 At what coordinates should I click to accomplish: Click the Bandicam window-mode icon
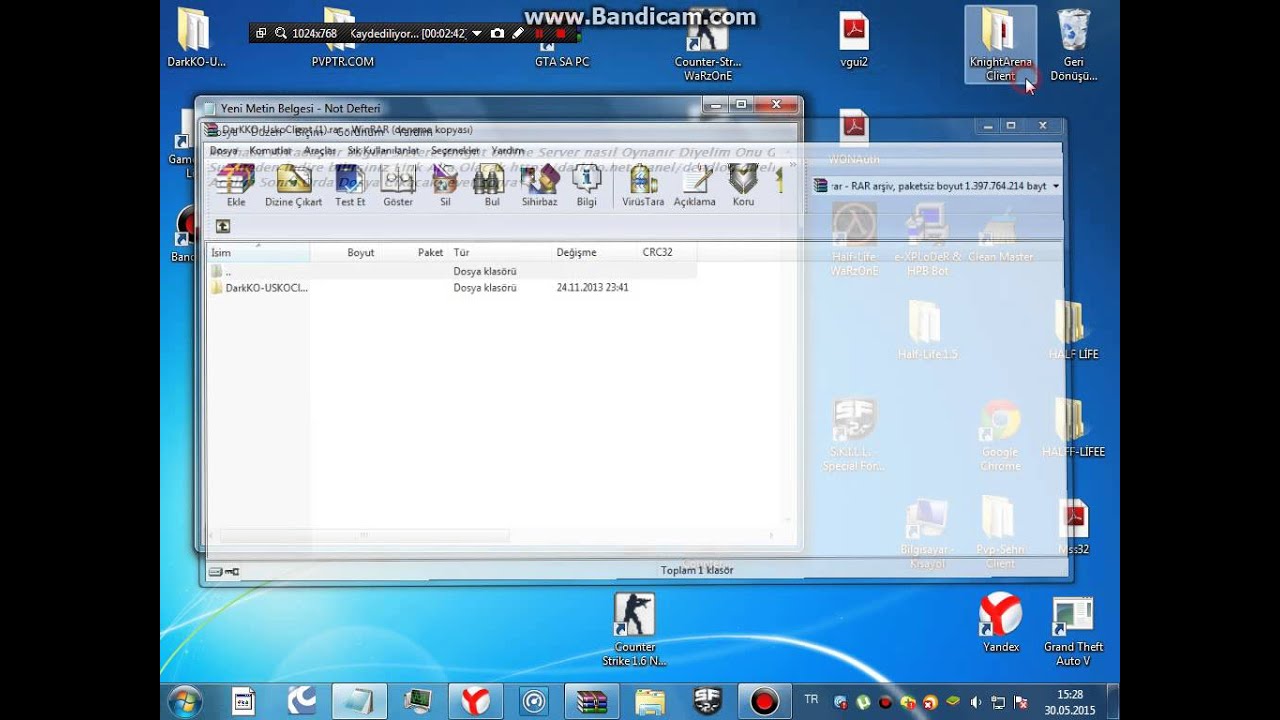(x=261, y=34)
